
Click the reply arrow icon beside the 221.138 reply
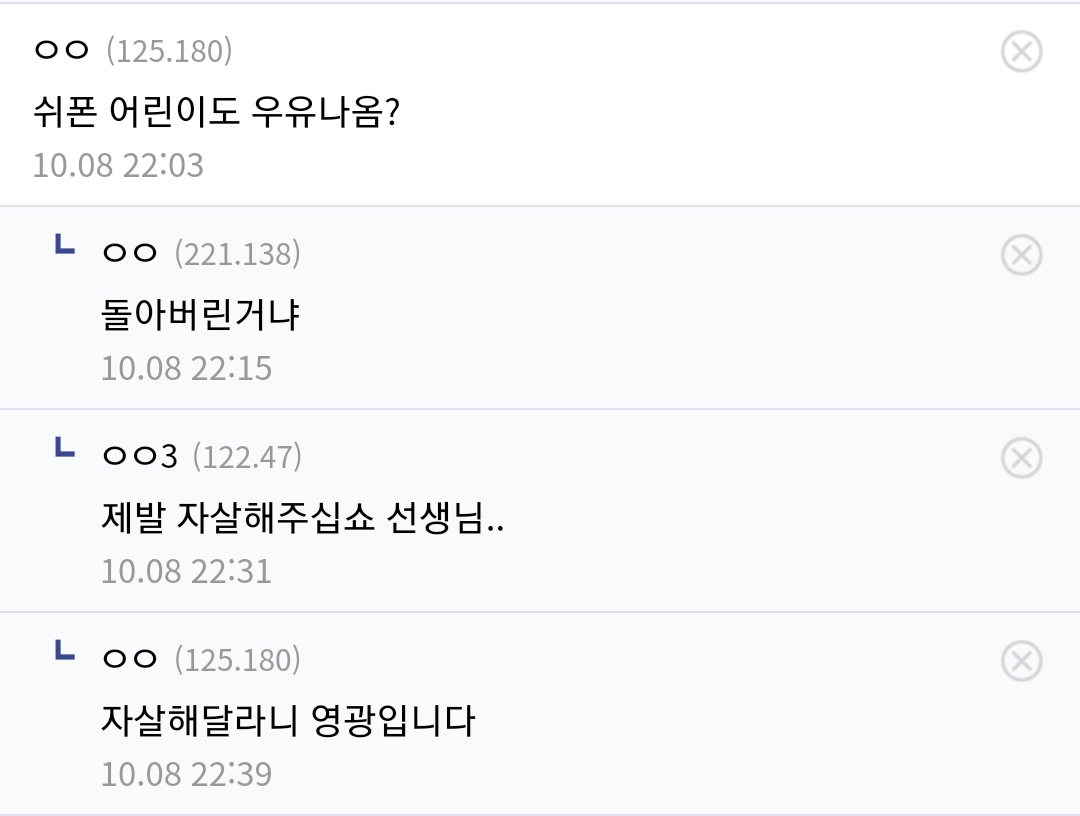[64, 245]
